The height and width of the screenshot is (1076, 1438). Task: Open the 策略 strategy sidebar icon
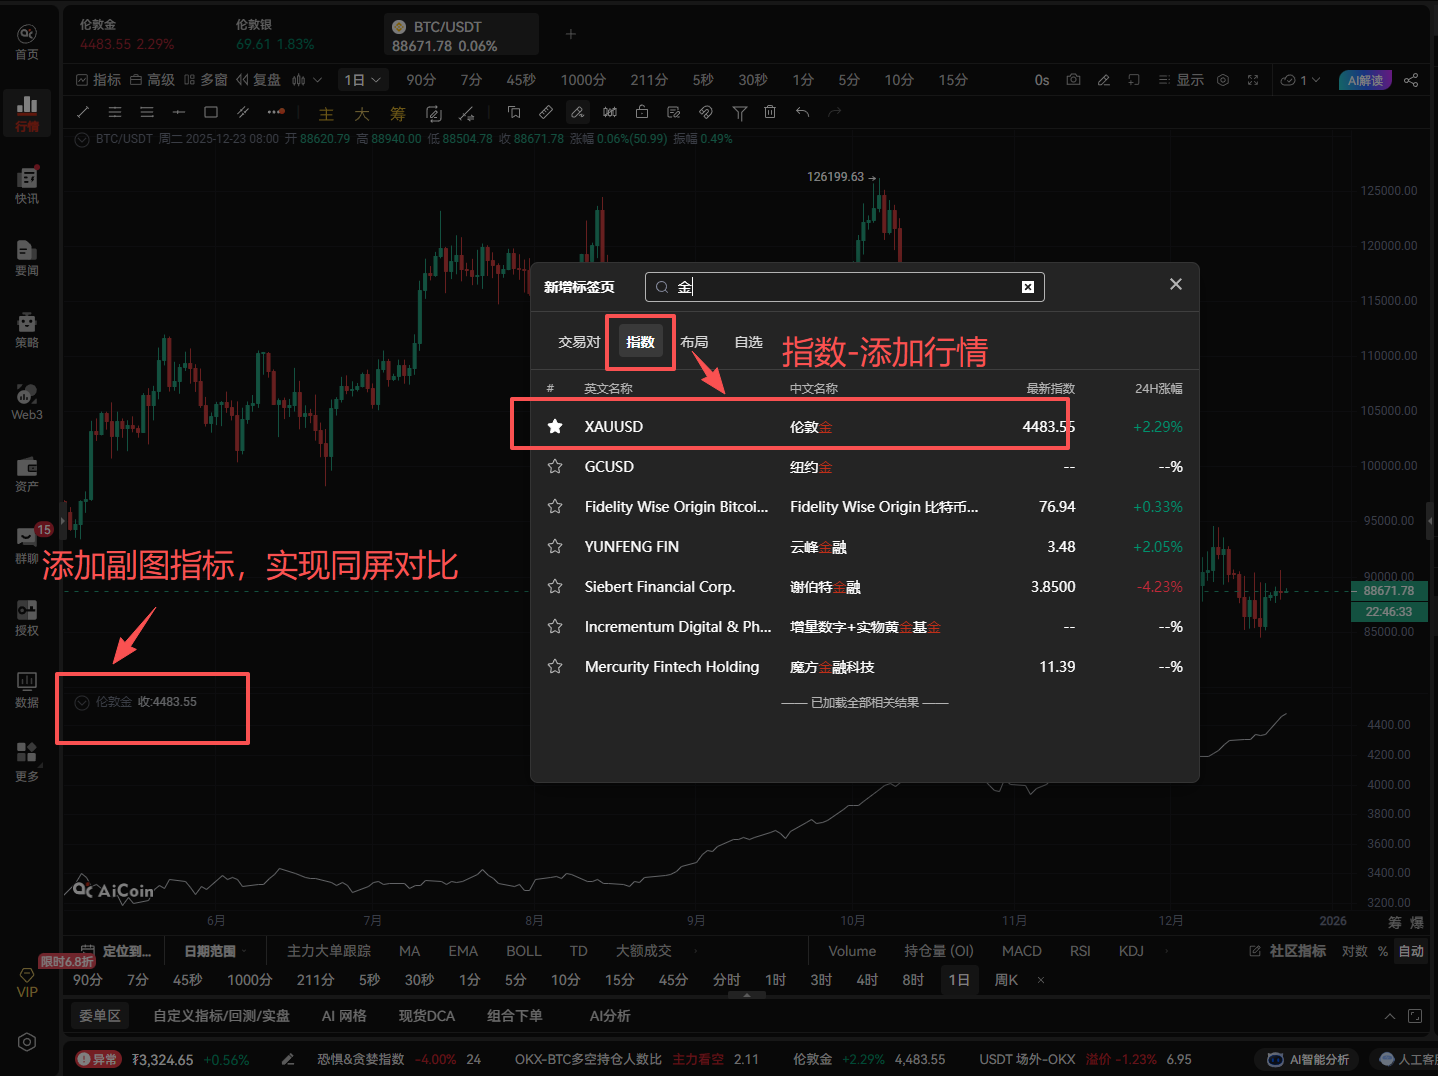pos(27,330)
